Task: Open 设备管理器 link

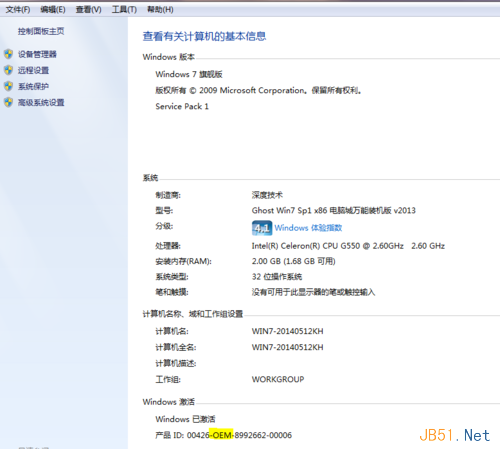Action: point(37,54)
